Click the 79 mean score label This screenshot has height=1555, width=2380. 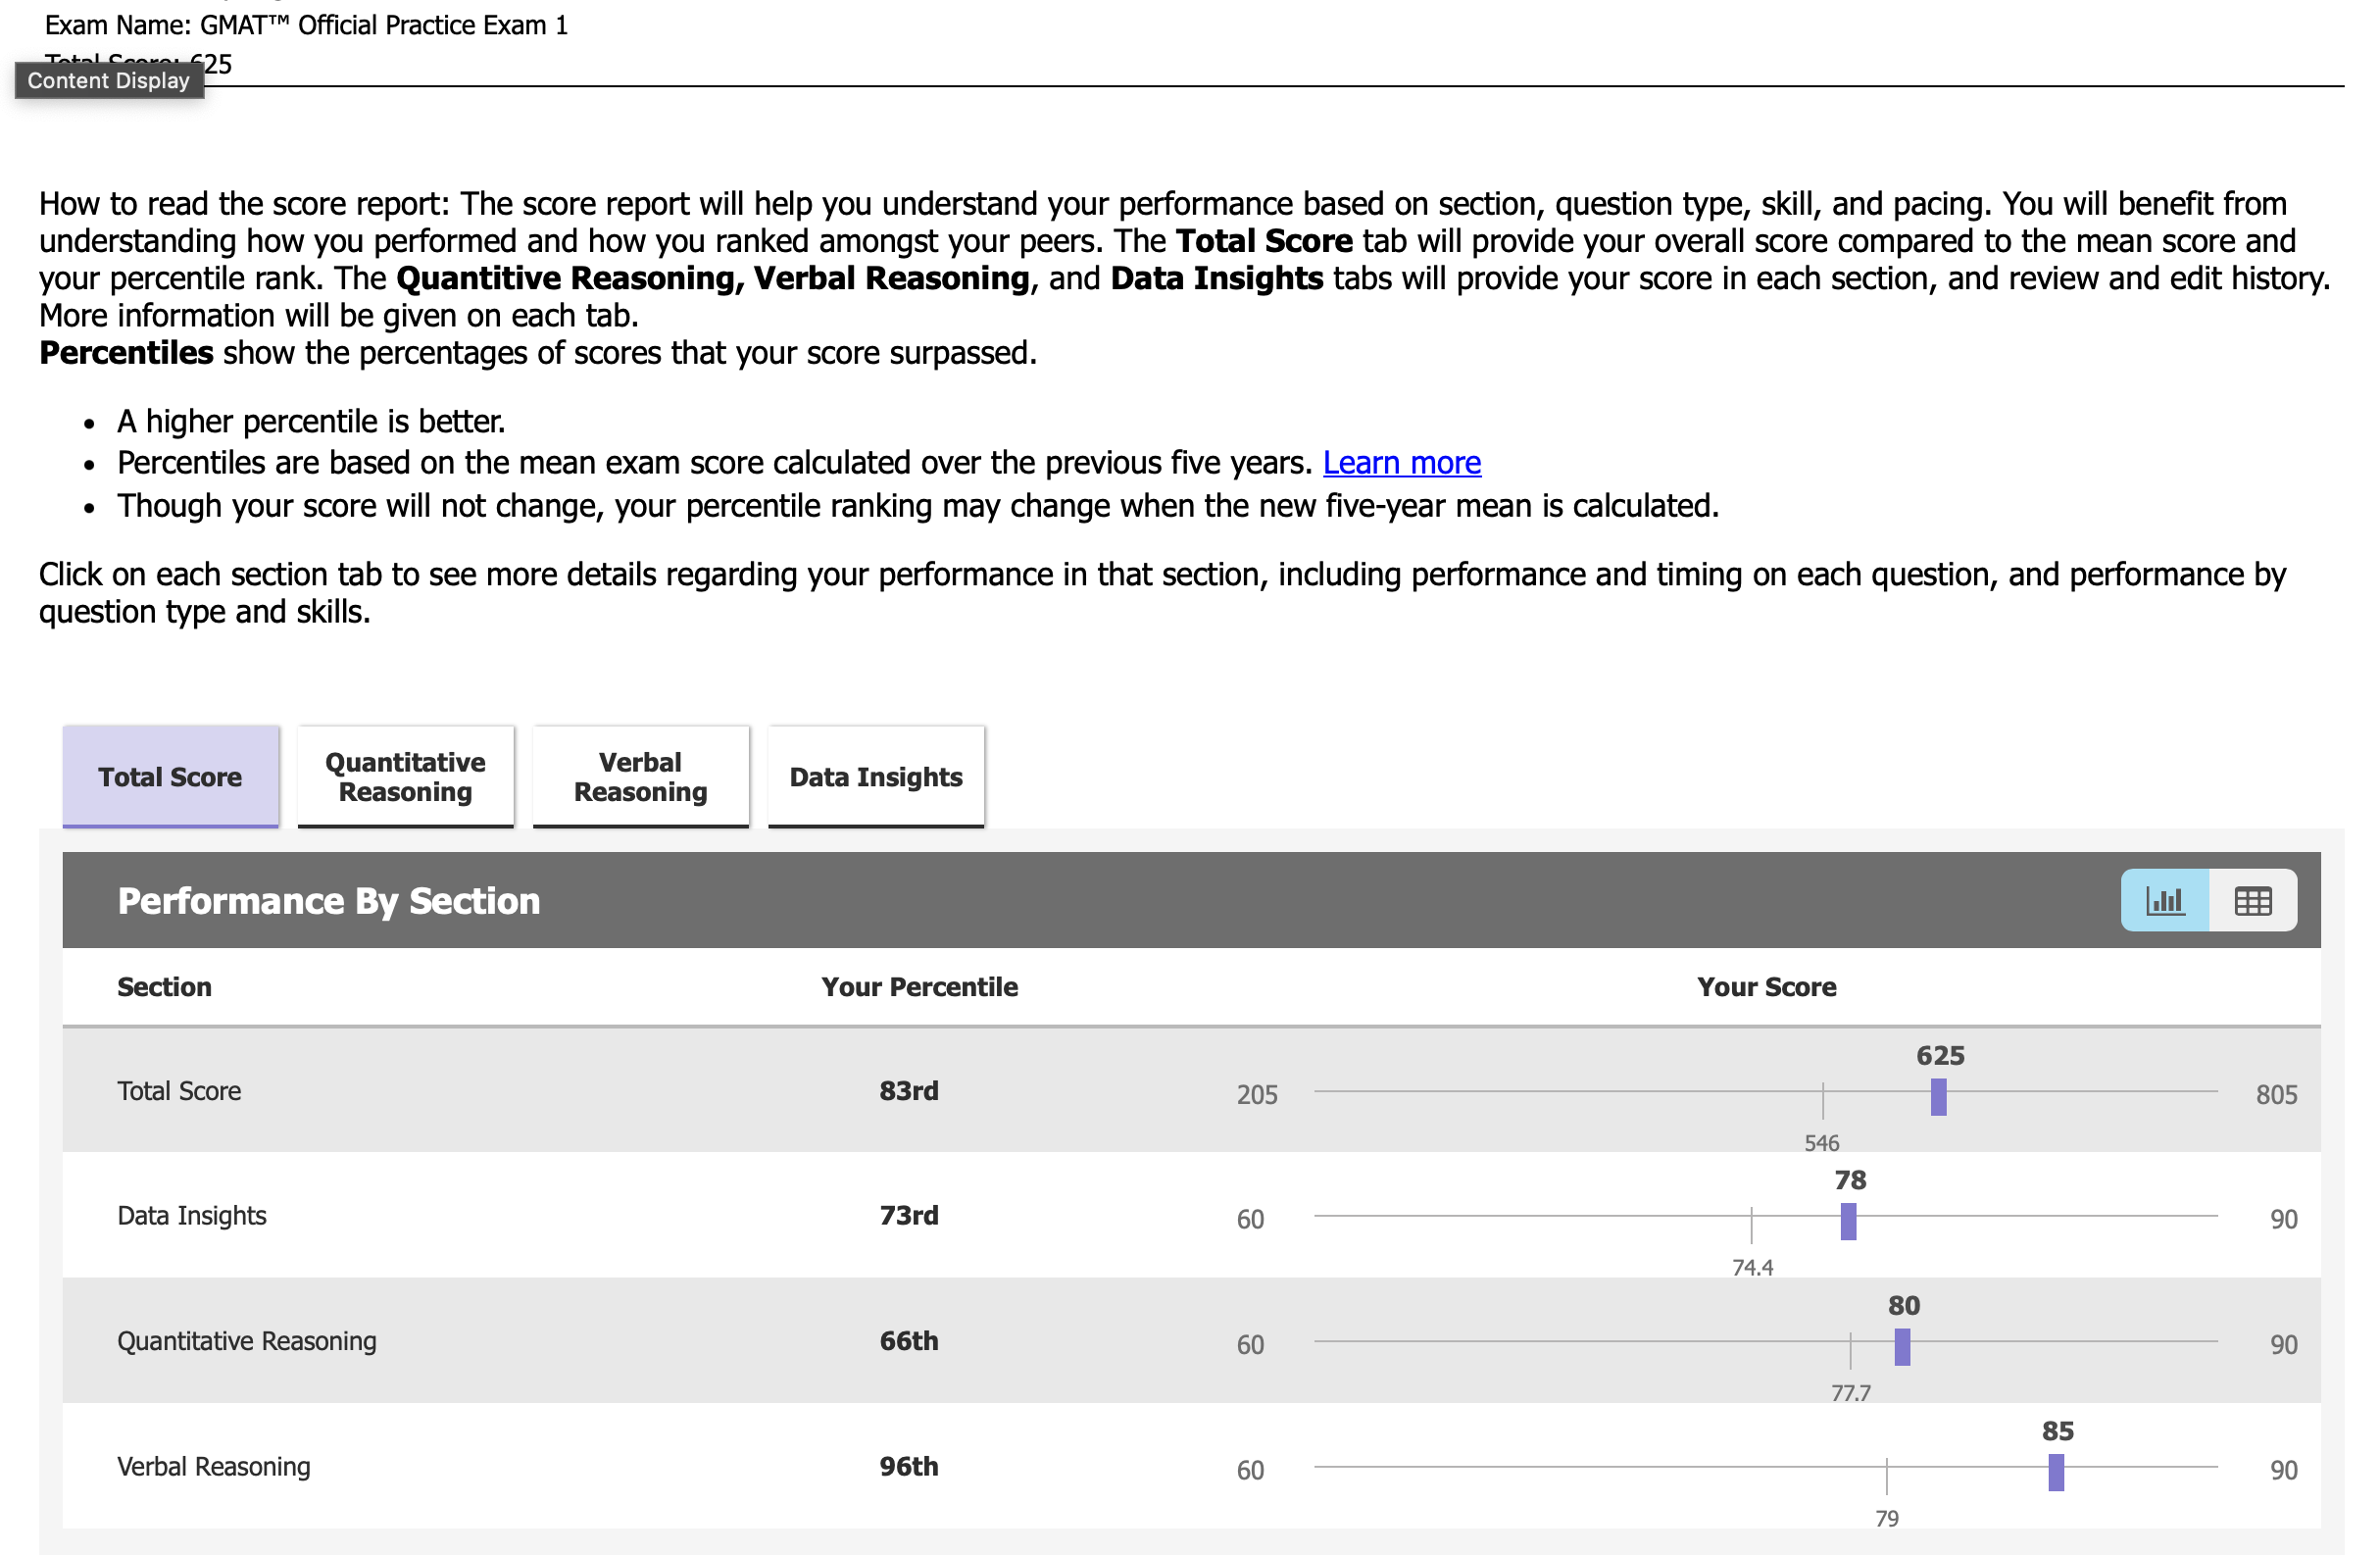1887,1519
